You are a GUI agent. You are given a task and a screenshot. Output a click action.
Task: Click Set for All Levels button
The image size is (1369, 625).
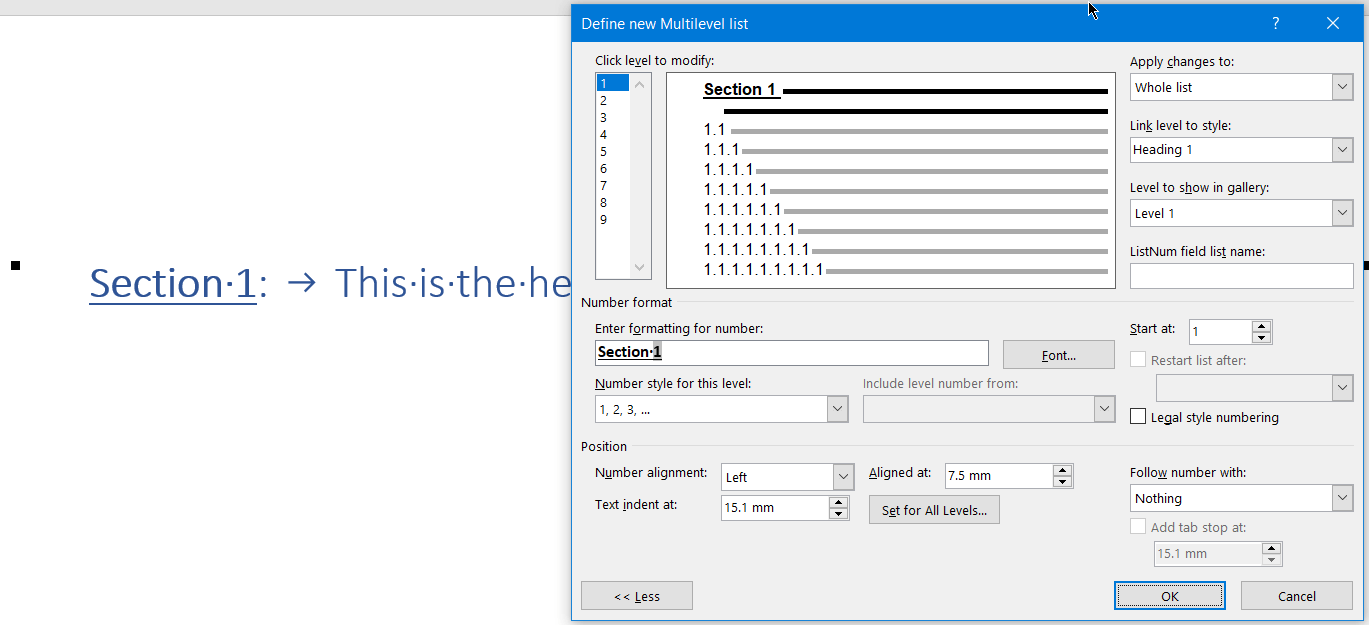coord(934,510)
